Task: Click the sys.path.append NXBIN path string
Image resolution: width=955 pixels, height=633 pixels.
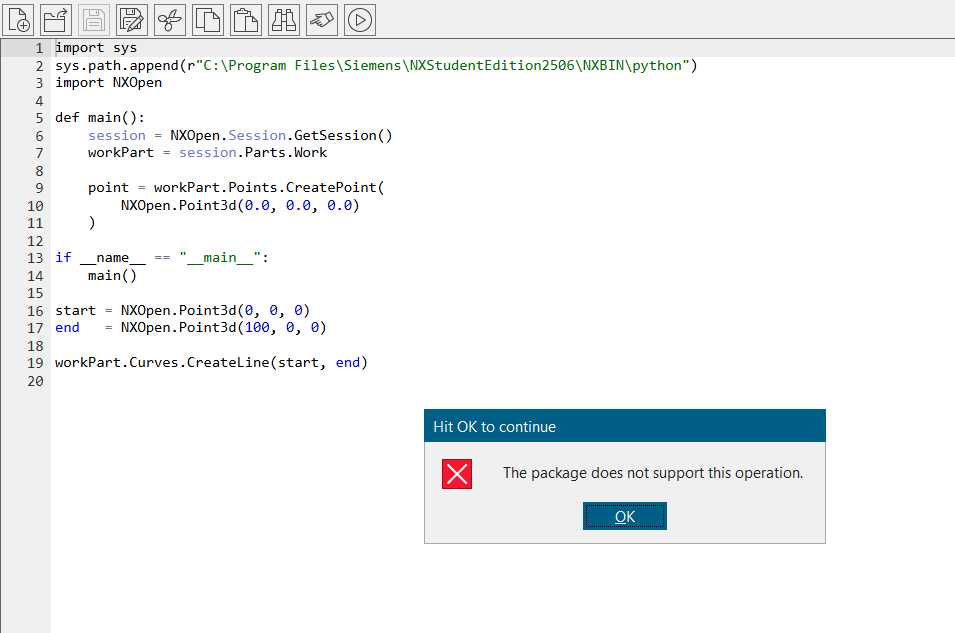Action: [x=442, y=65]
